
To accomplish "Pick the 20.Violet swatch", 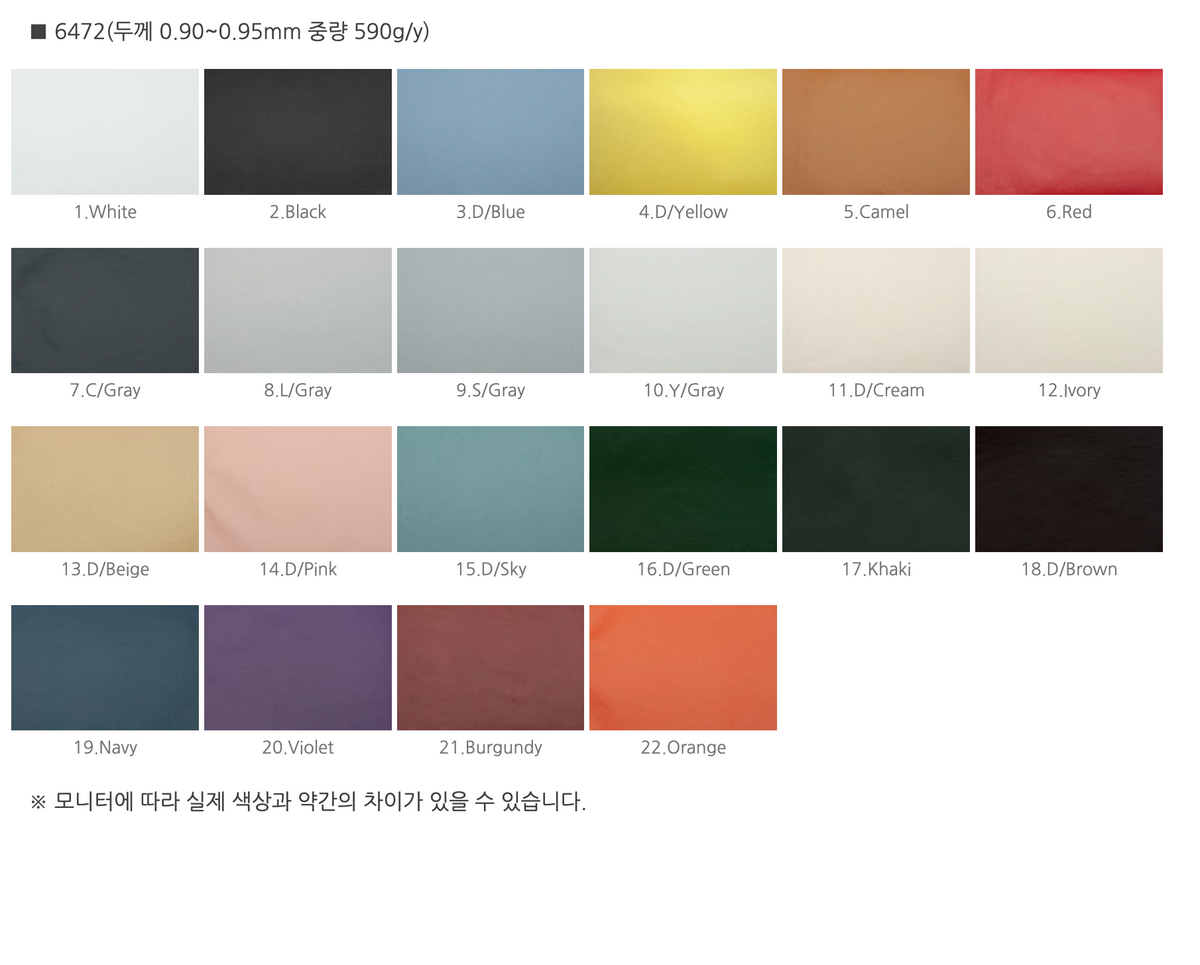I will coord(298,668).
